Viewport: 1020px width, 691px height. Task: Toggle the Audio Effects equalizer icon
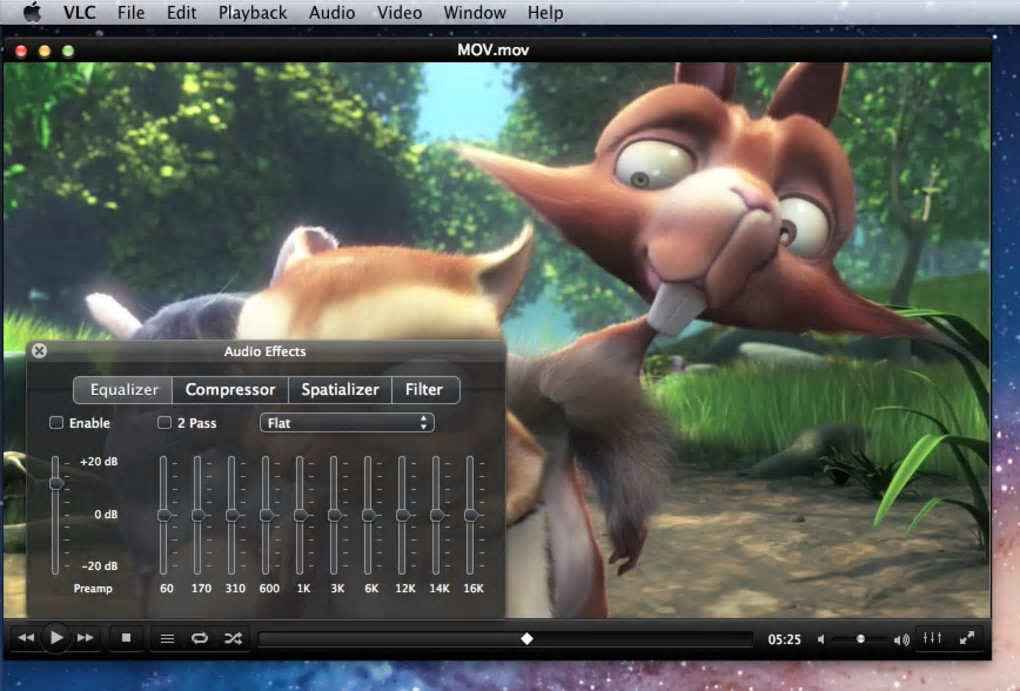(x=933, y=638)
